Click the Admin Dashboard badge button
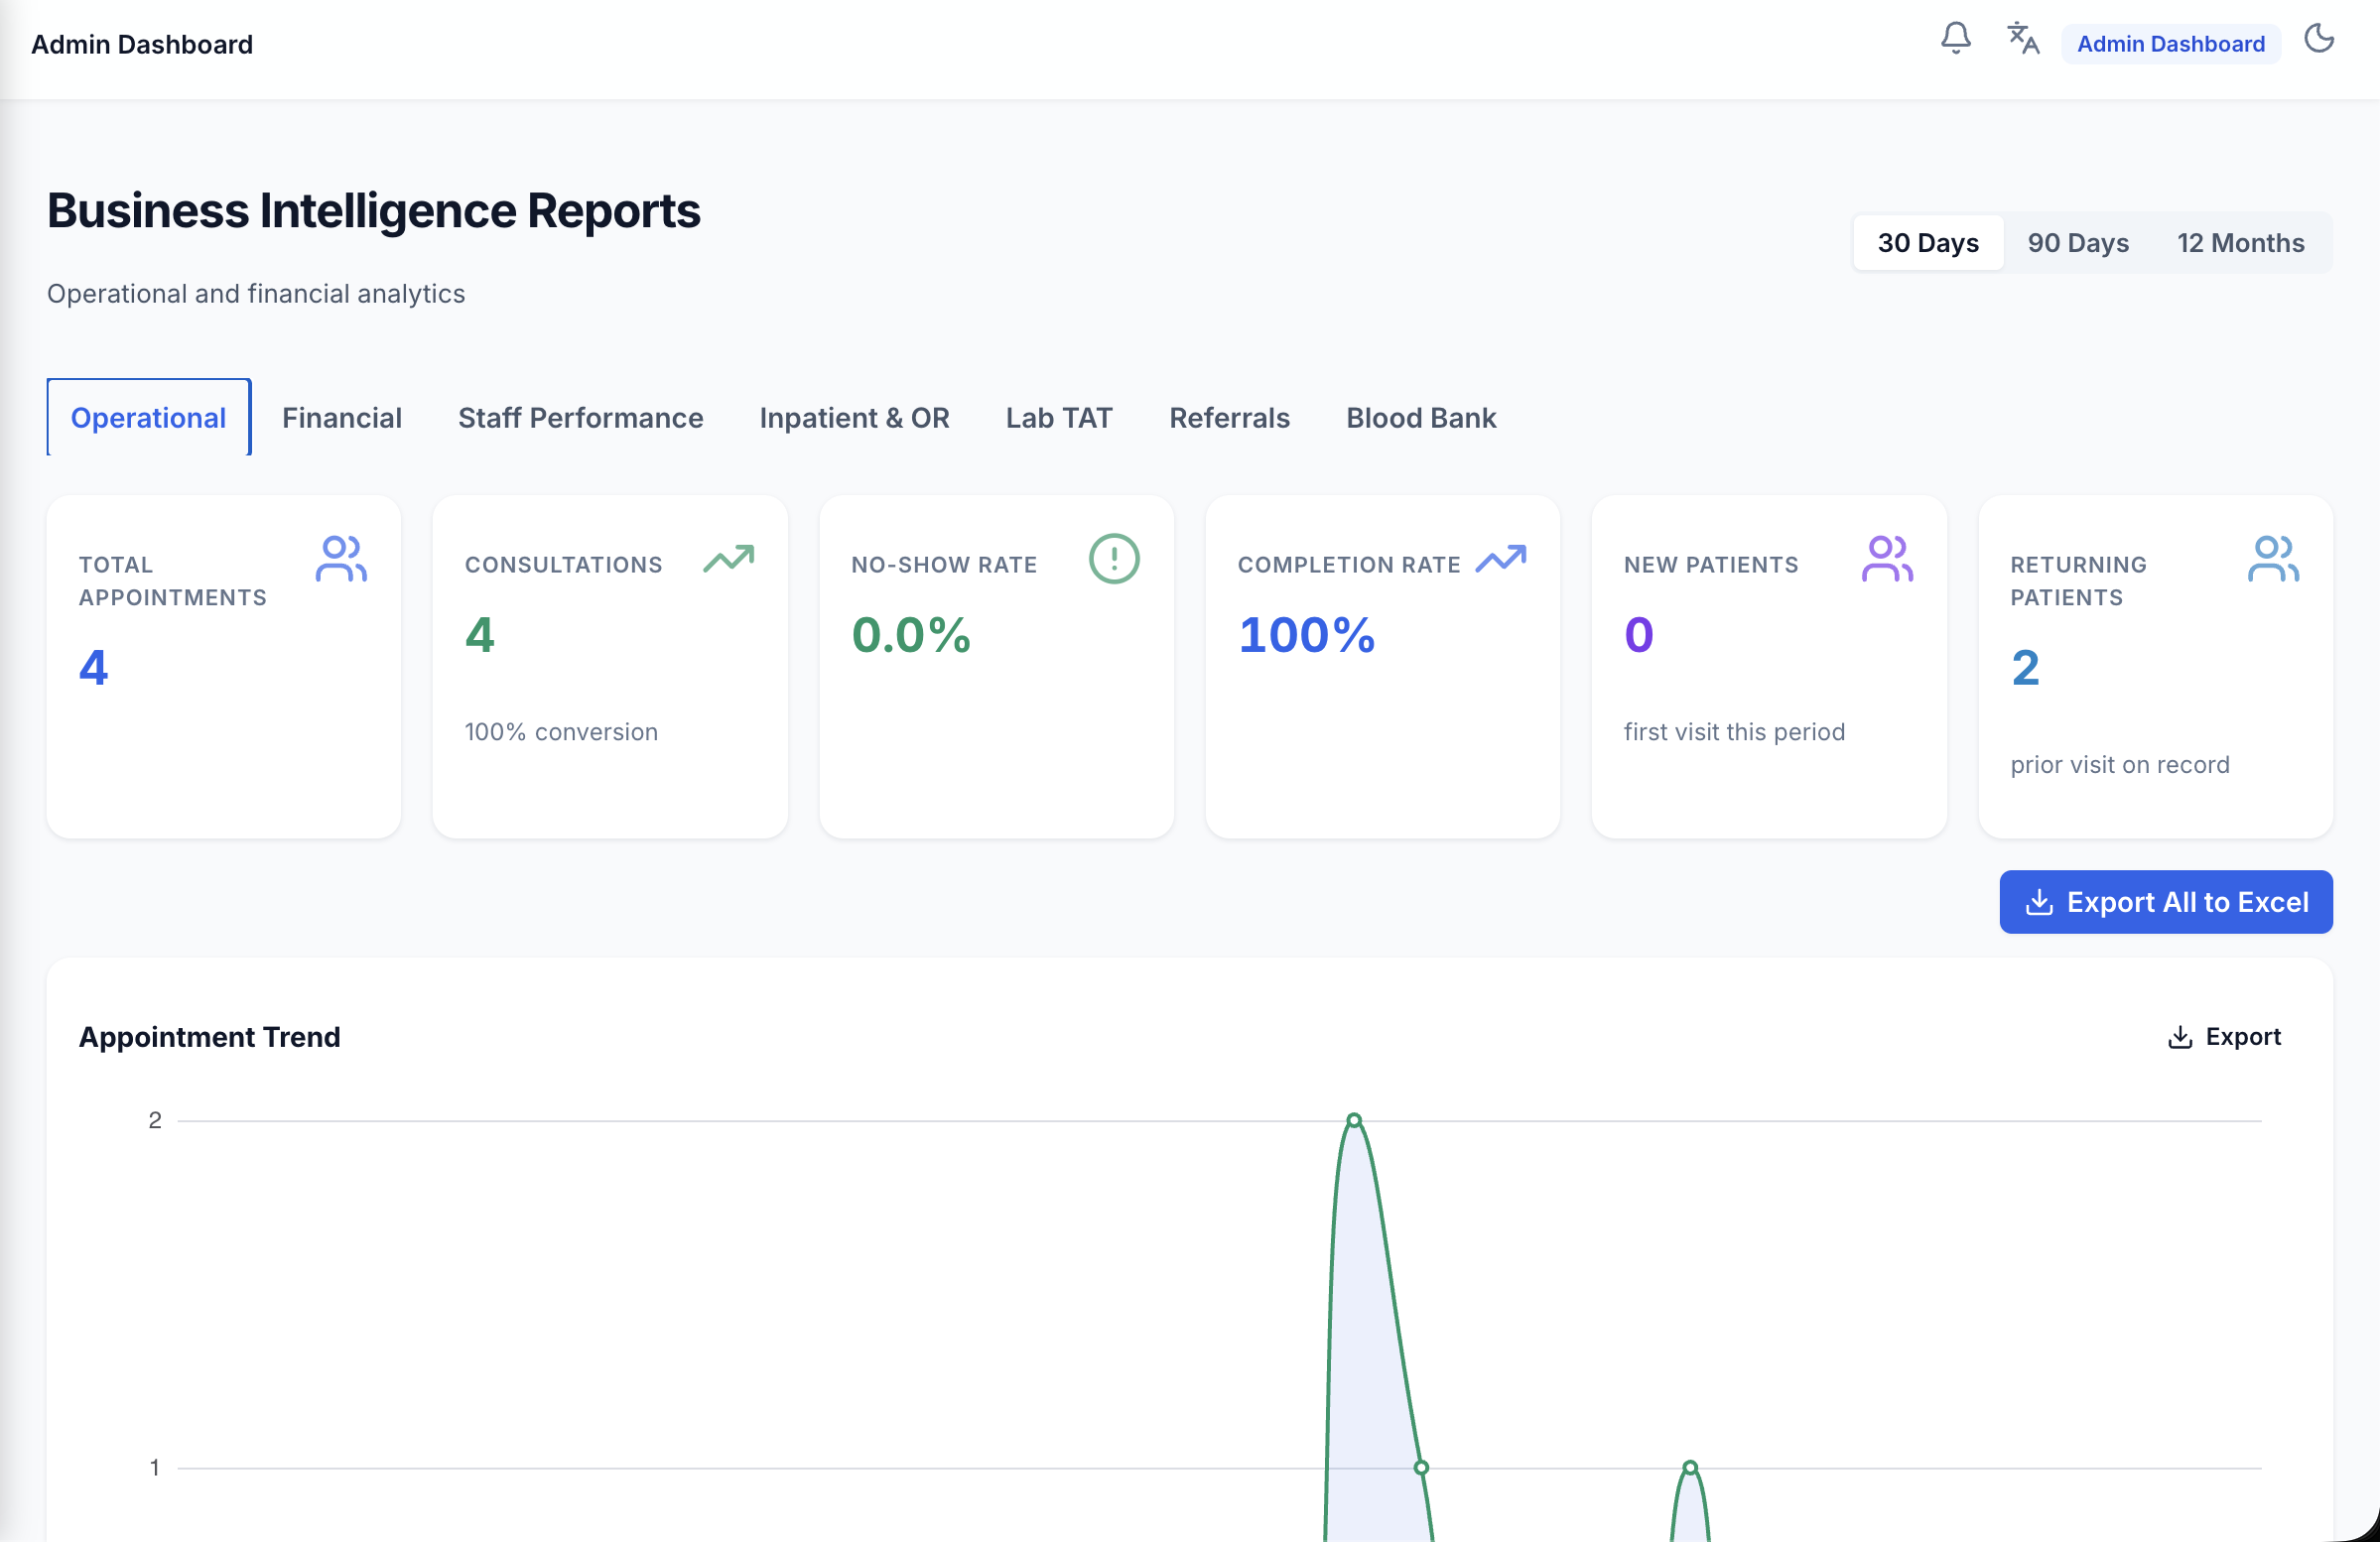The width and height of the screenshot is (2380, 1542). (x=2171, y=44)
